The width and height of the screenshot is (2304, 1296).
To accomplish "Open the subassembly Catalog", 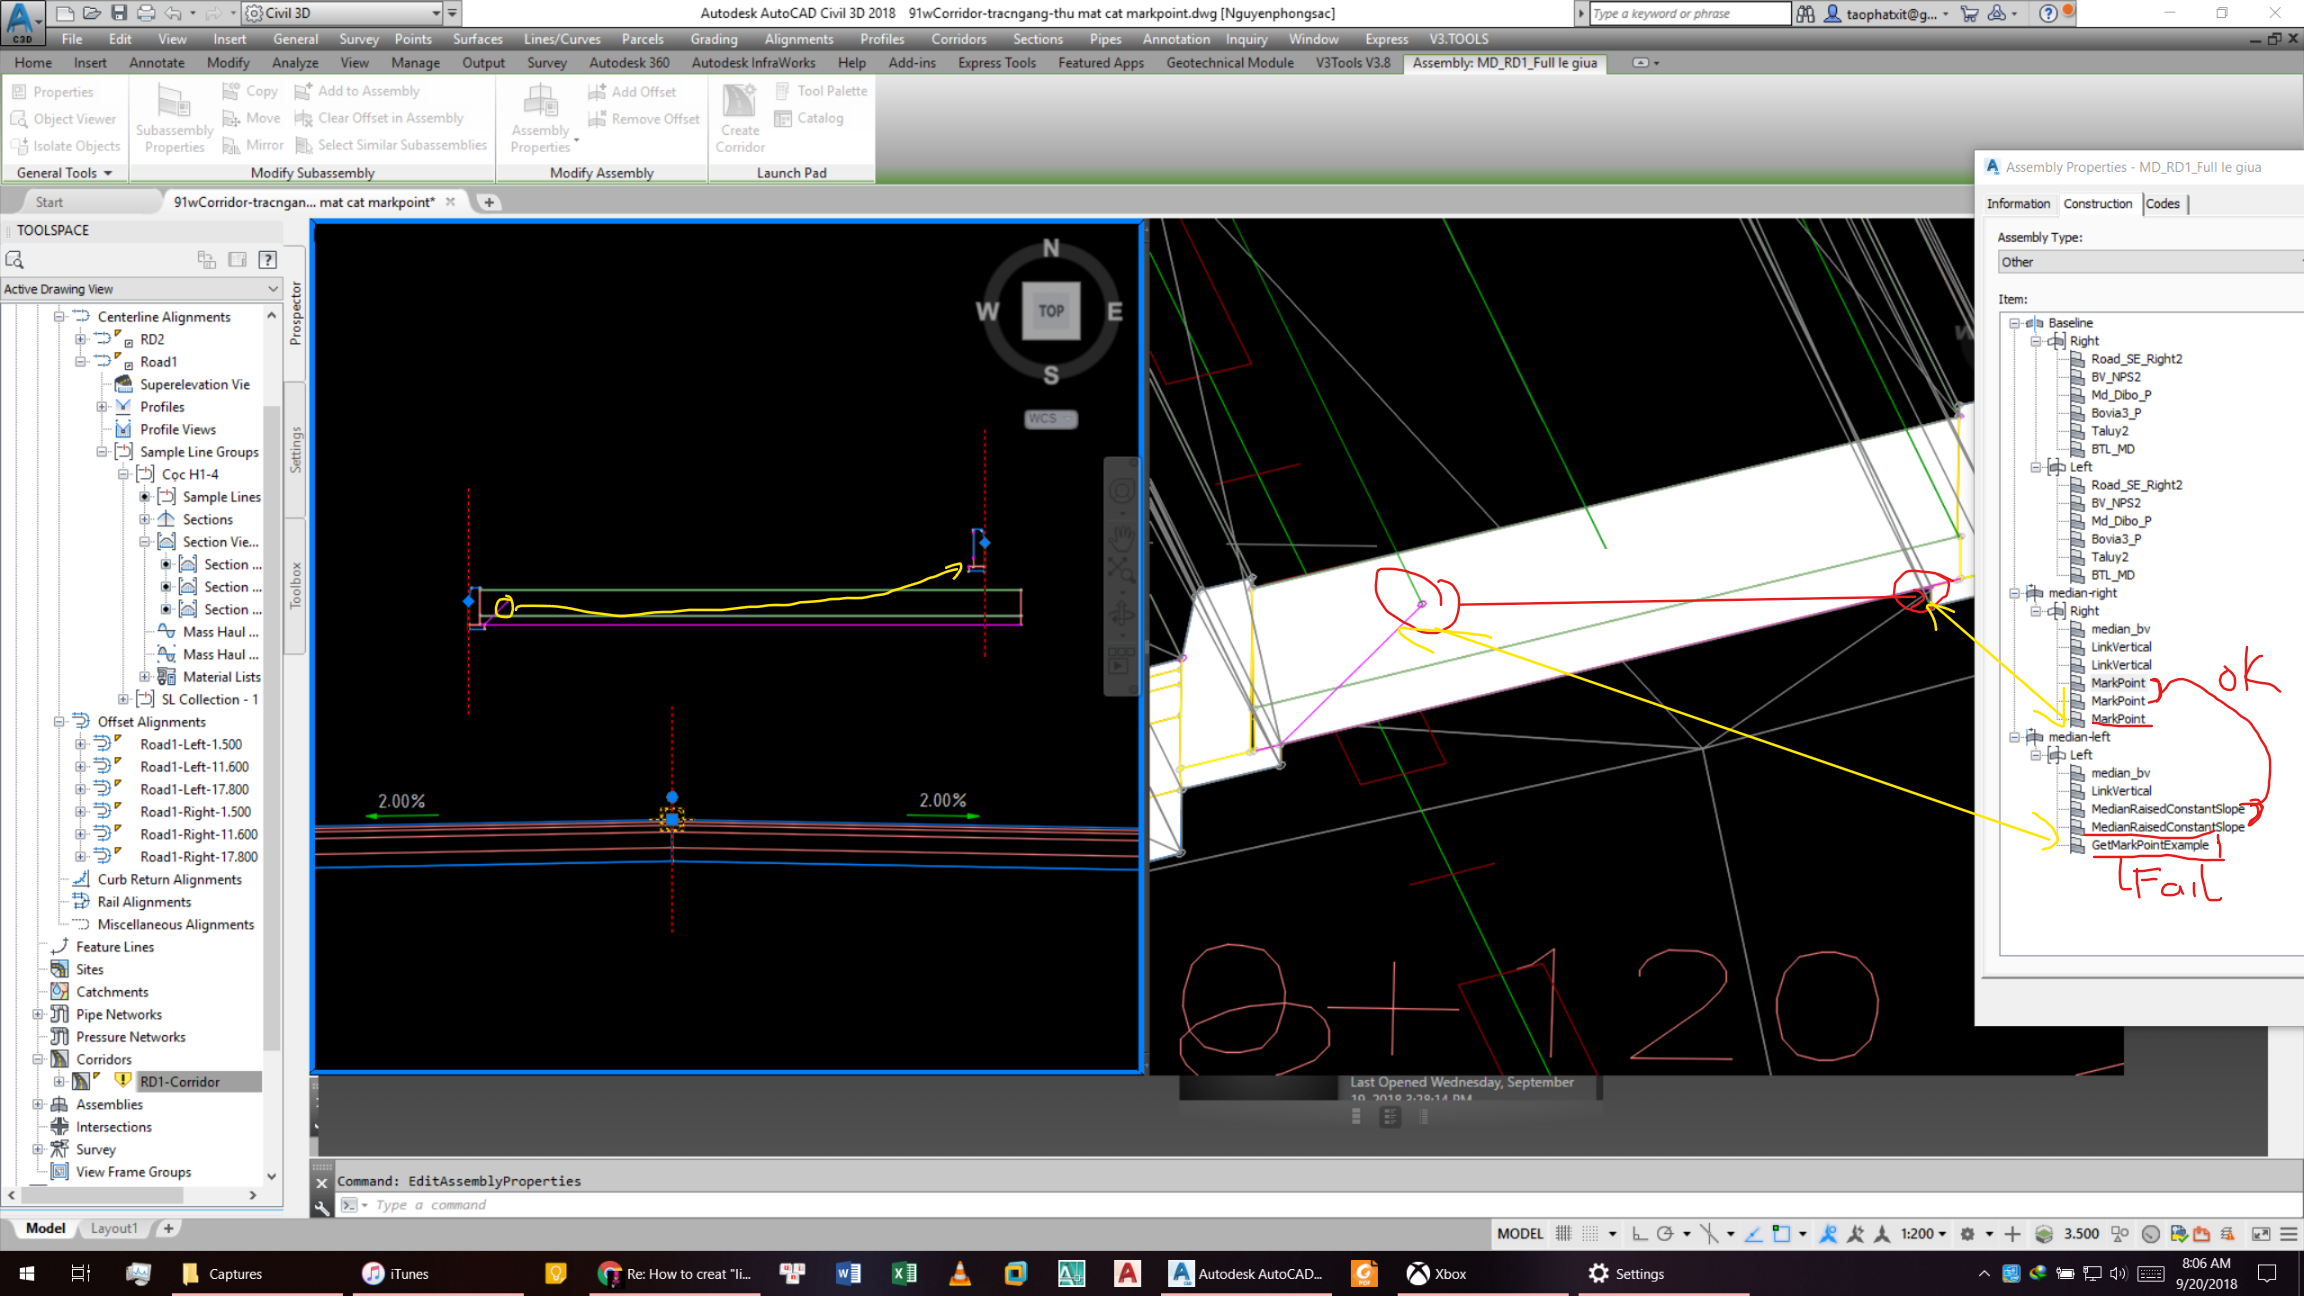I will 817,118.
